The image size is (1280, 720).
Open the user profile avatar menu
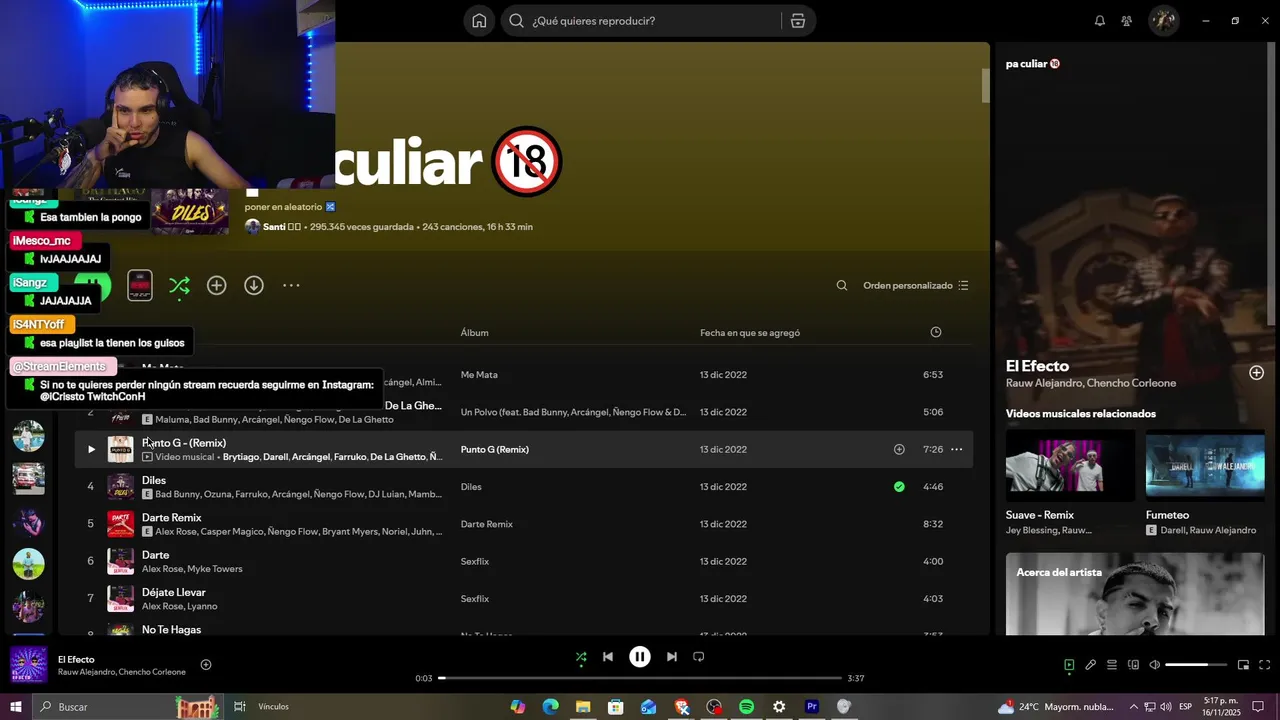[1163, 21]
